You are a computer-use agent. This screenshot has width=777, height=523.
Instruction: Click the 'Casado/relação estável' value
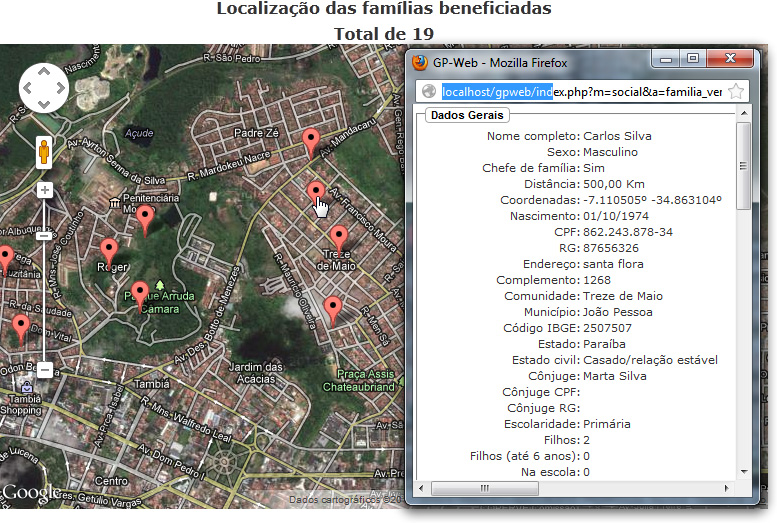(x=650, y=360)
